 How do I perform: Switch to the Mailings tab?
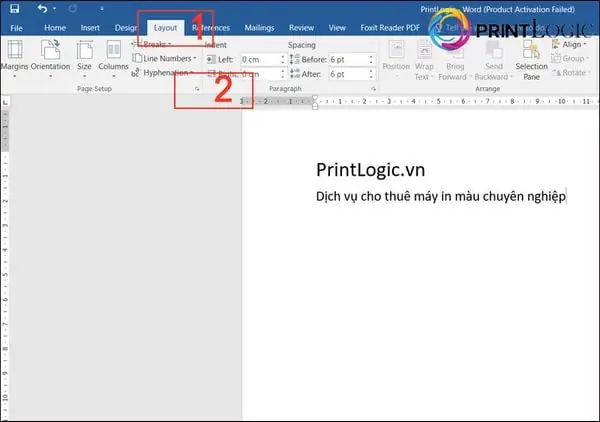click(259, 28)
